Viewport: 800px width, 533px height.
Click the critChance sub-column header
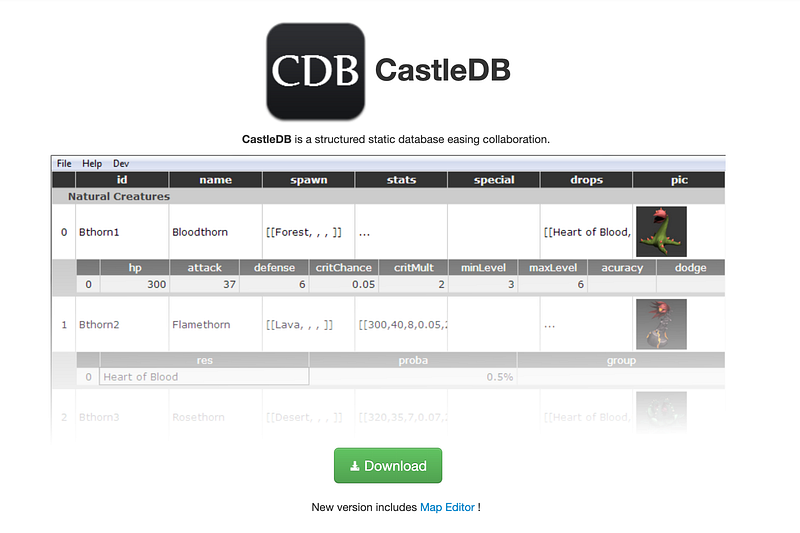pos(343,268)
